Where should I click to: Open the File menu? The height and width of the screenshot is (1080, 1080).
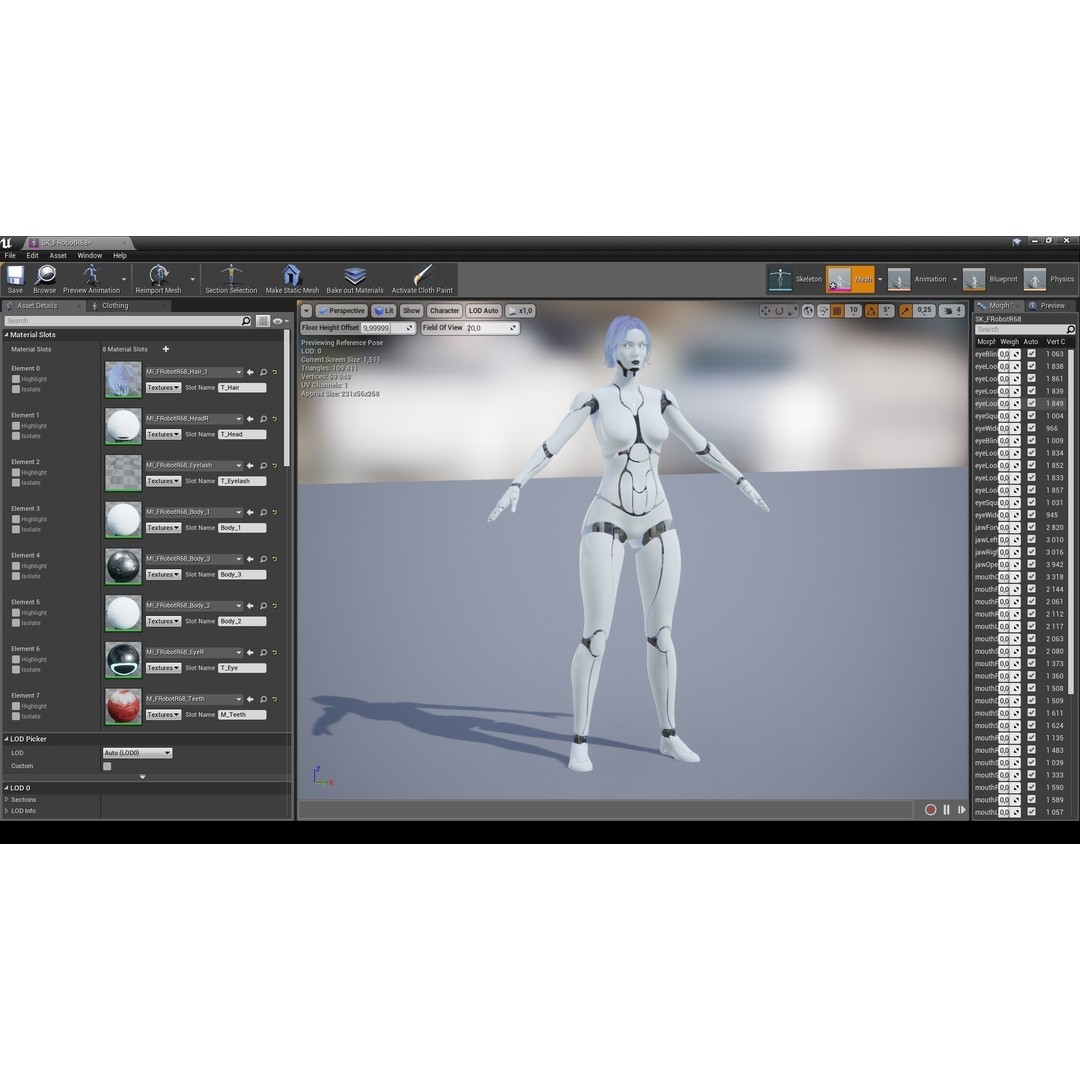pos(10,256)
